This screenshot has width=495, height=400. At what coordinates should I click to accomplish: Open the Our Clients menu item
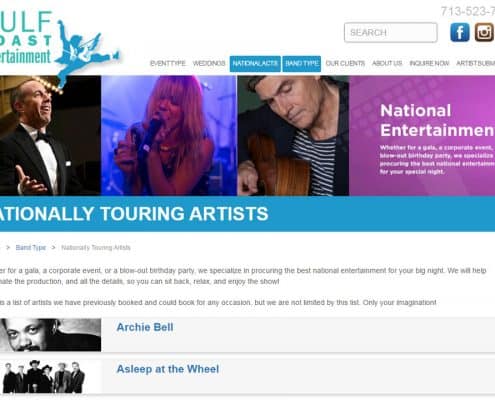point(345,63)
